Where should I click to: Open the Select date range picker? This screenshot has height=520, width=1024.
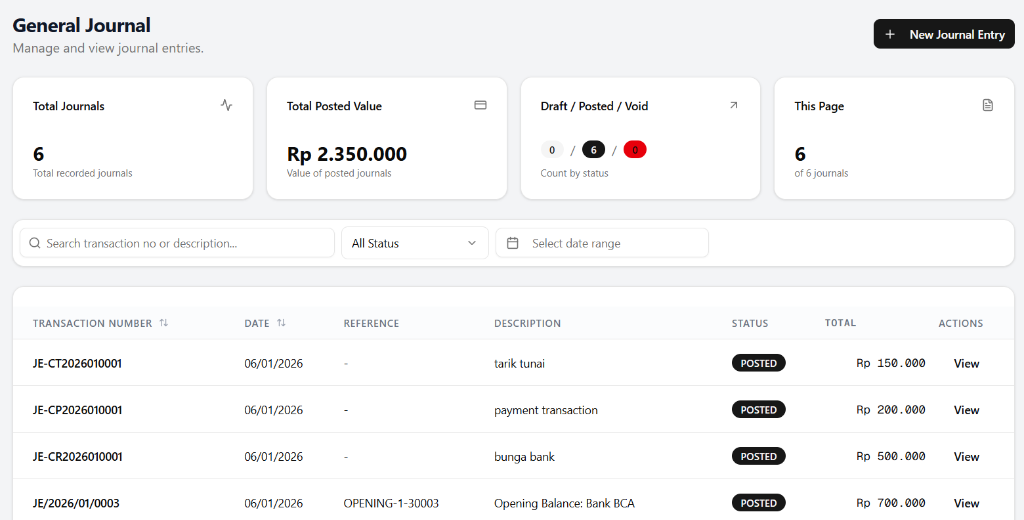[x=602, y=243]
